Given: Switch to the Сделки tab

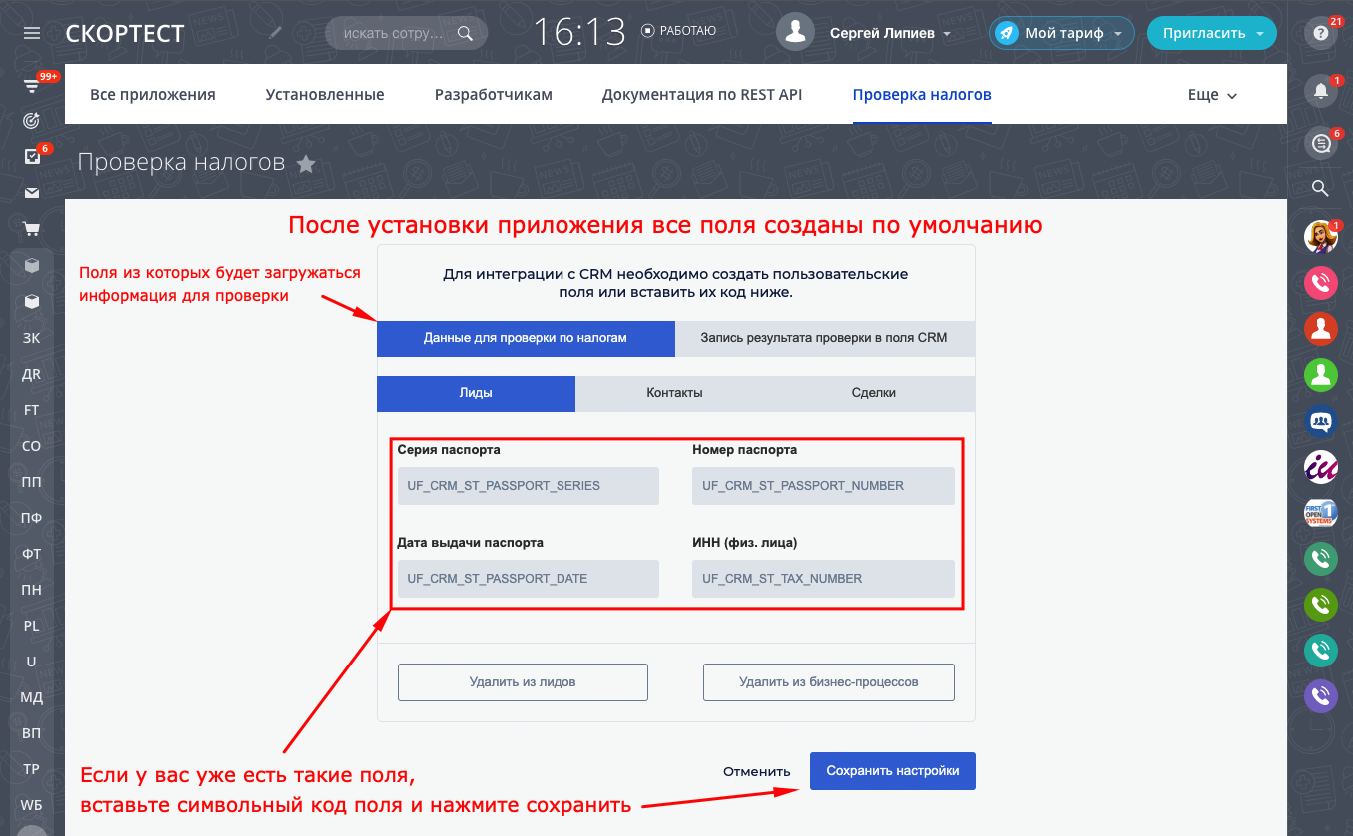Looking at the screenshot, I should click(874, 393).
